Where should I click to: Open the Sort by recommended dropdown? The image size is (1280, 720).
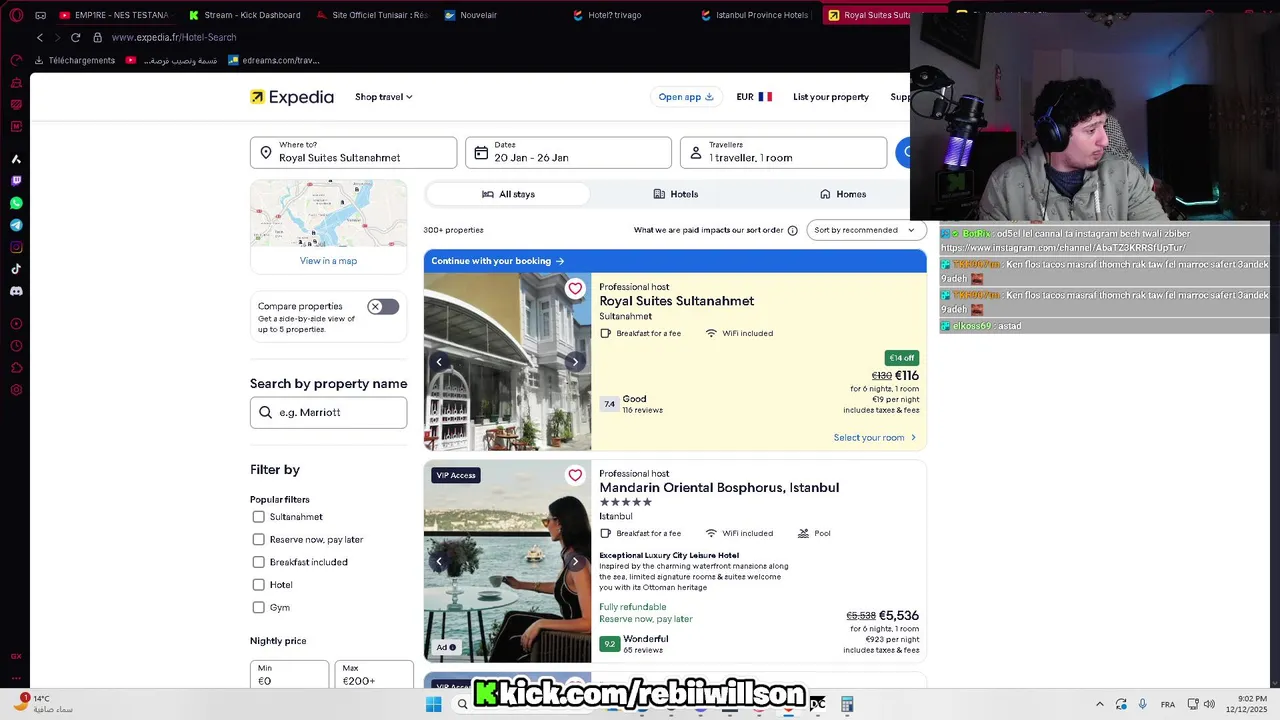(x=866, y=230)
